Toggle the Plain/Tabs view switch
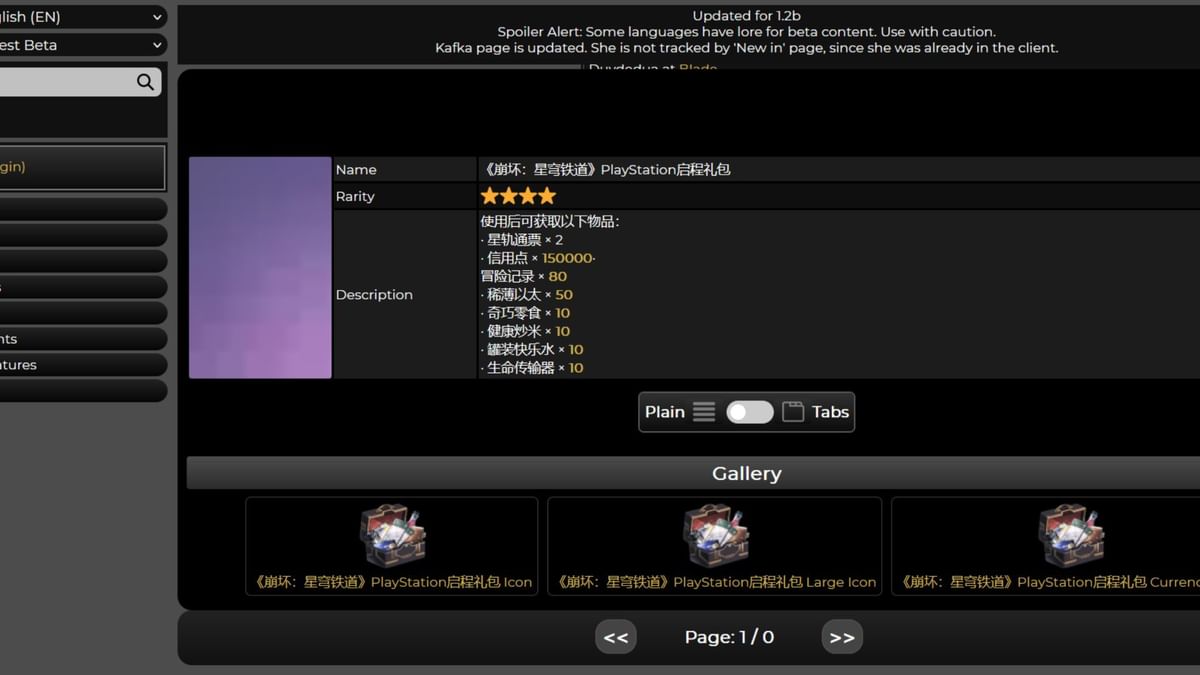Screen dimensions: 1200x675 tap(749, 411)
